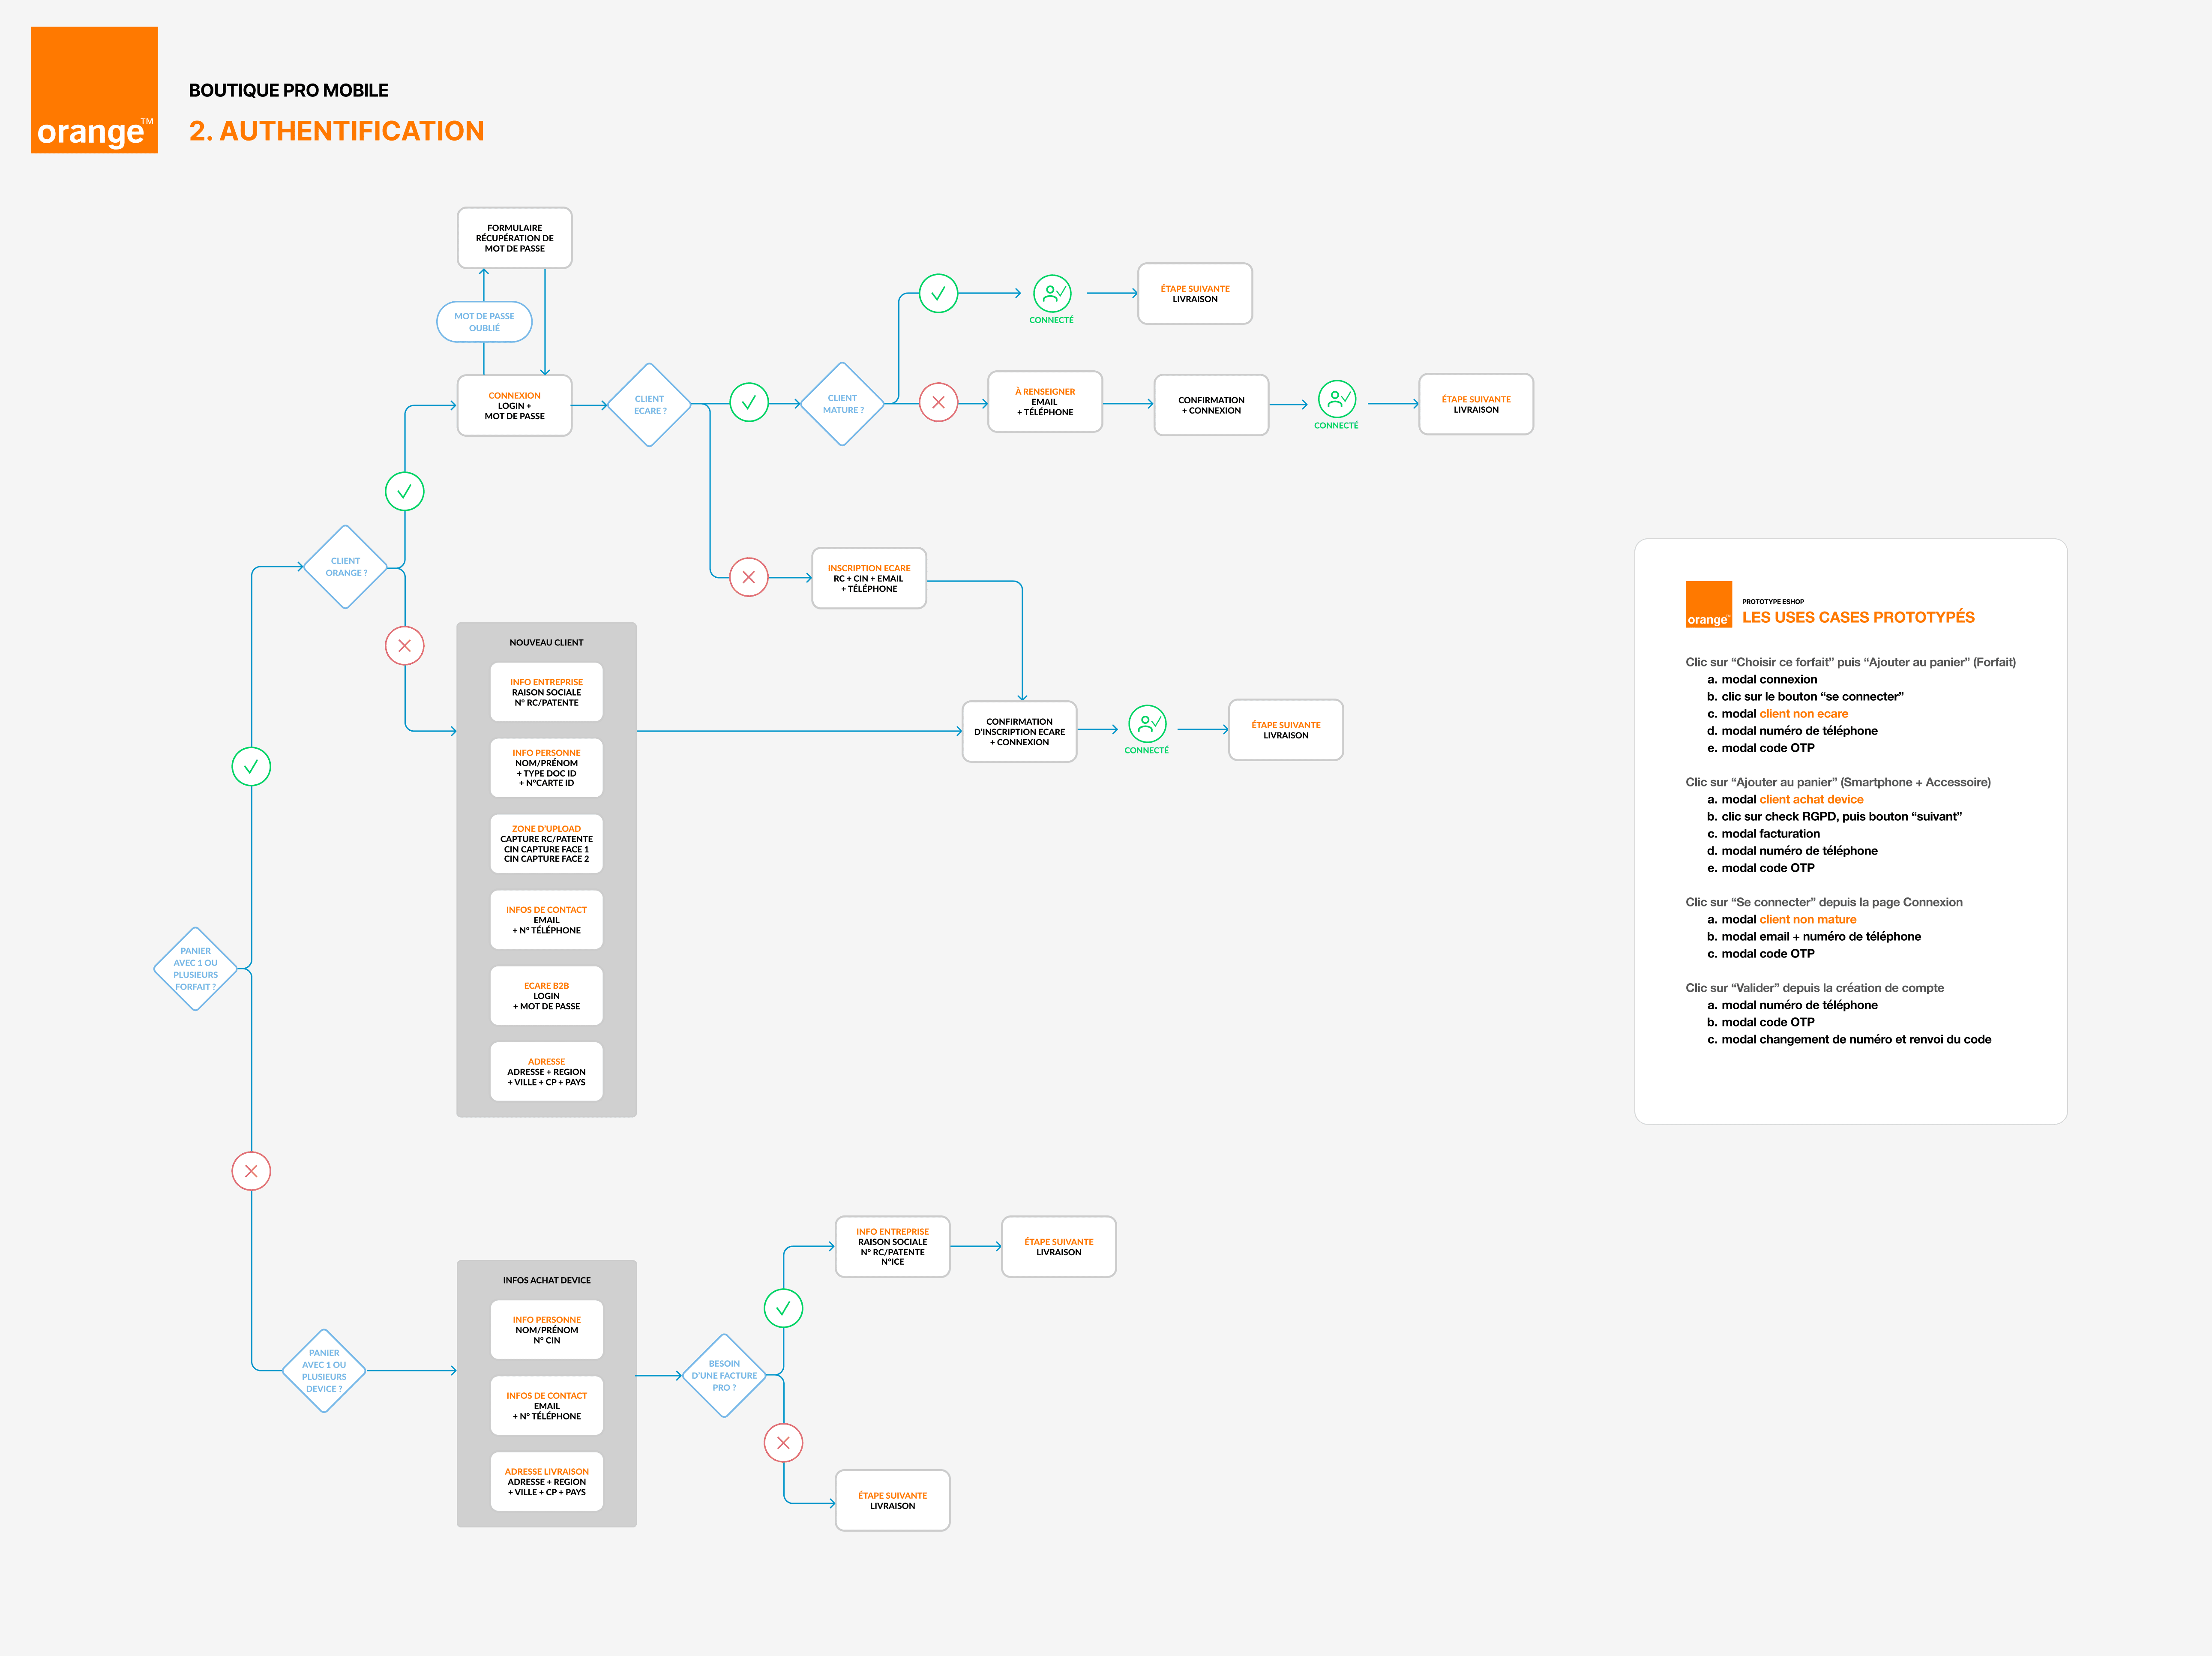The width and height of the screenshot is (2212, 1656).
Task: Select Infos de Contact card in Infos Achat Device
Action: 546,1406
